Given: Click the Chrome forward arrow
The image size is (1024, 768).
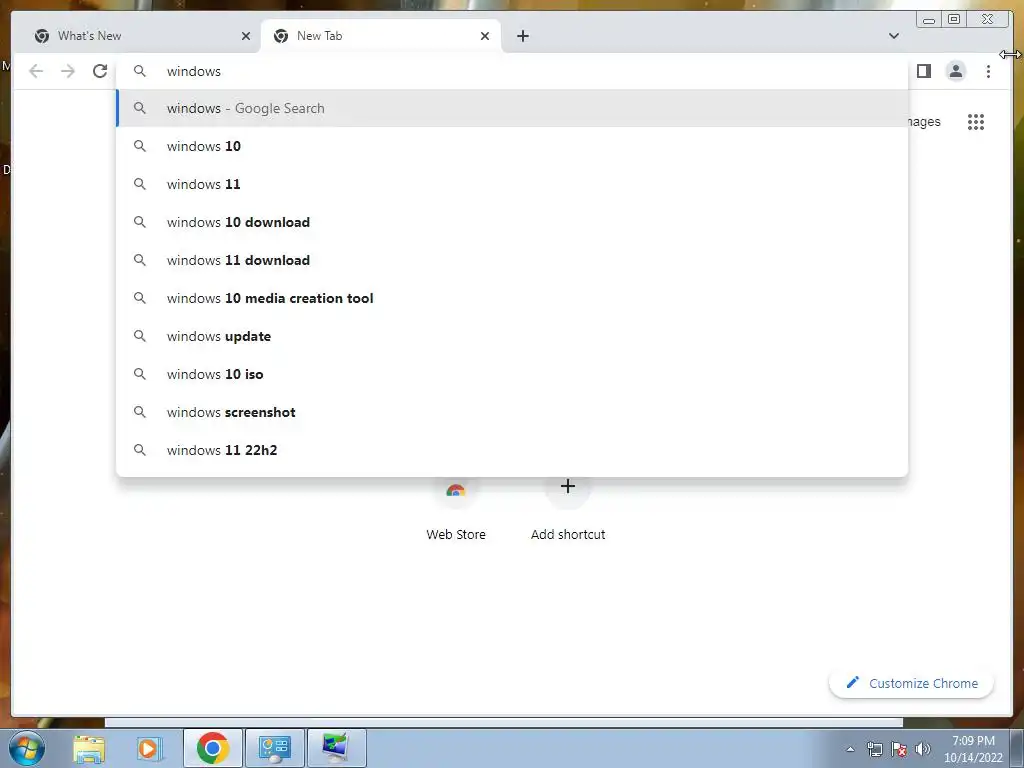Looking at the screenshot, I should [x=68, y=71].
